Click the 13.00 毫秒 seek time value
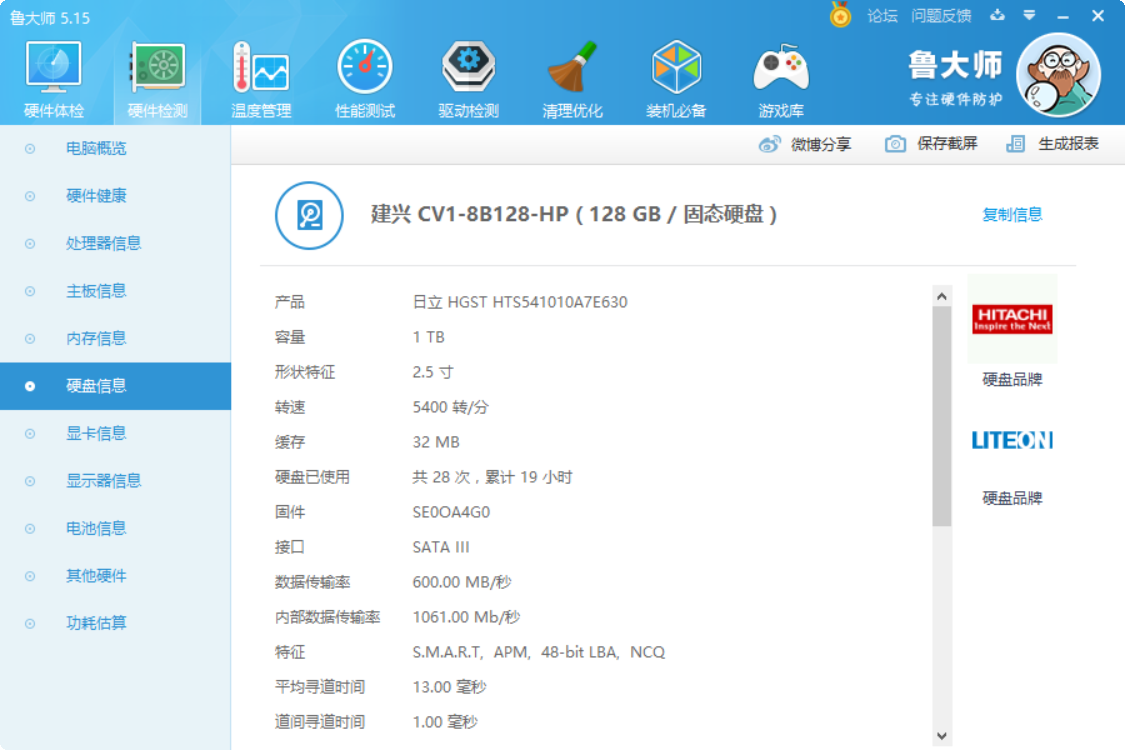Screen dimensions: 1125x750 tap(449, 688)
